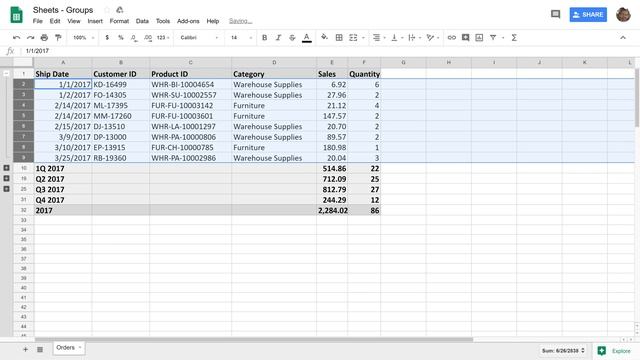Viewport: 640px width, 360px height.
Task: Open the Edit menu
Action: click(x=55, y=21)
